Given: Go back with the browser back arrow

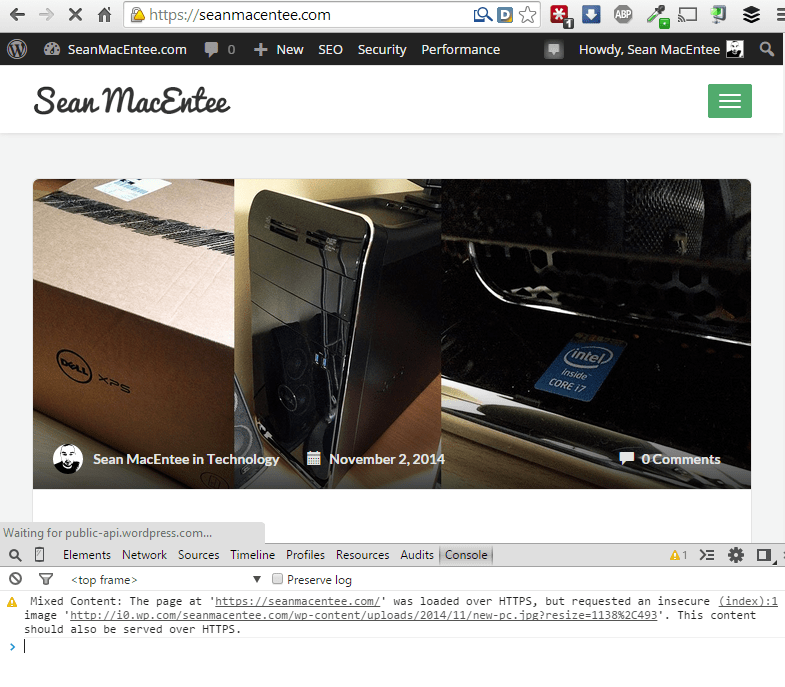Looking at the screenshot, I should 17,15.
